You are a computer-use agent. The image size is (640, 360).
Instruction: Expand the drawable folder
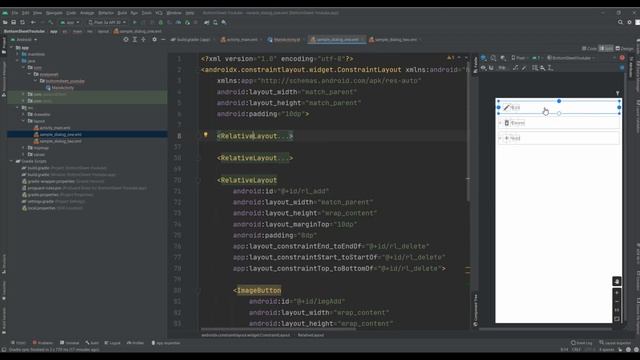click(x=24, y=114)
